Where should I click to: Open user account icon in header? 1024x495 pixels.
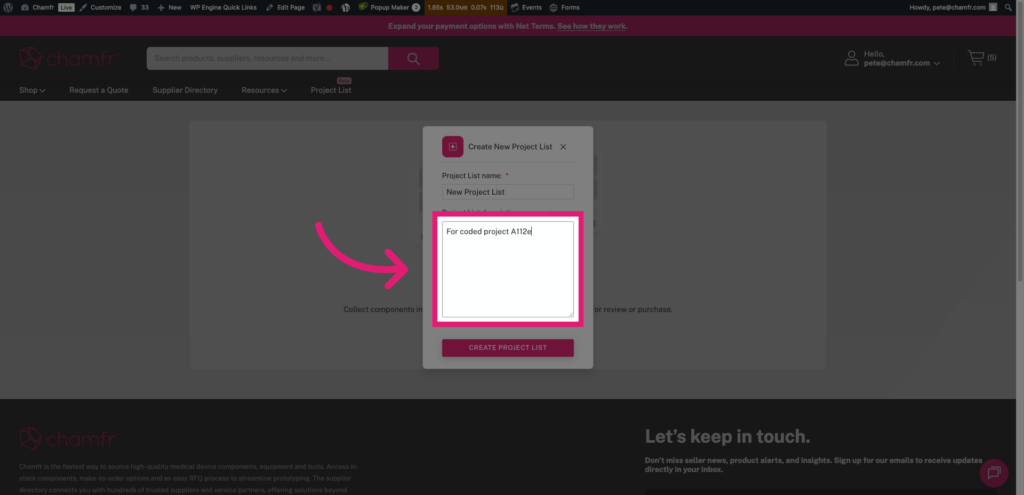pyautogui.click(x=852, y=58)
